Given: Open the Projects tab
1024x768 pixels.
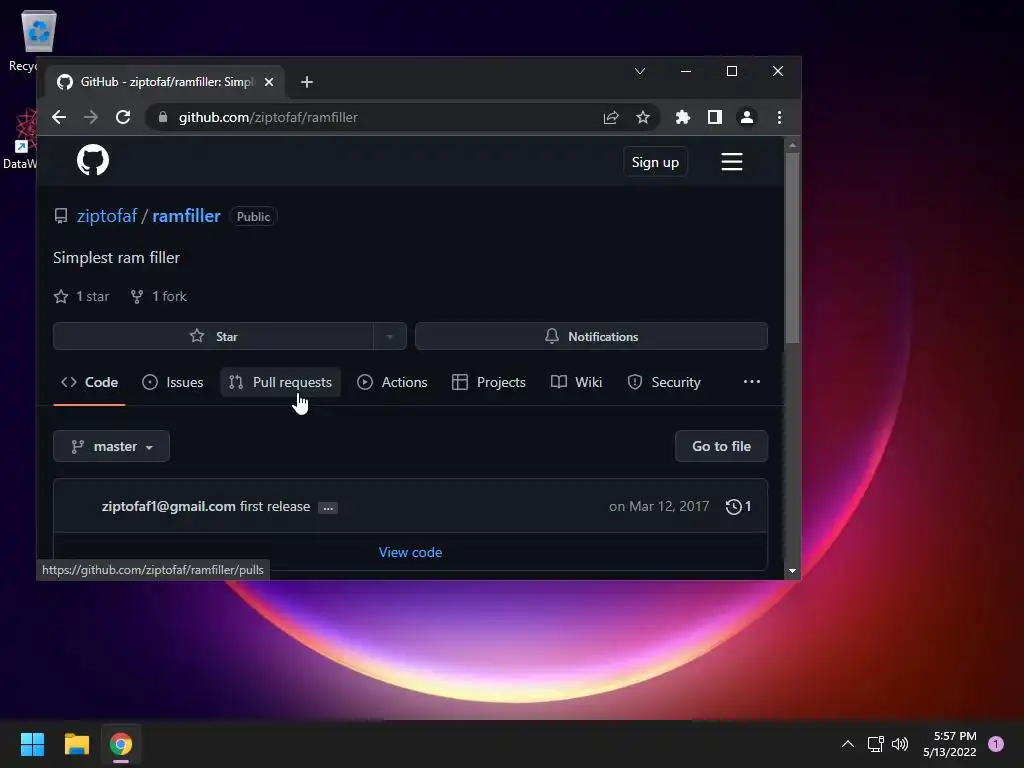Looking at the screenshot, I should (x=488, y=383).
